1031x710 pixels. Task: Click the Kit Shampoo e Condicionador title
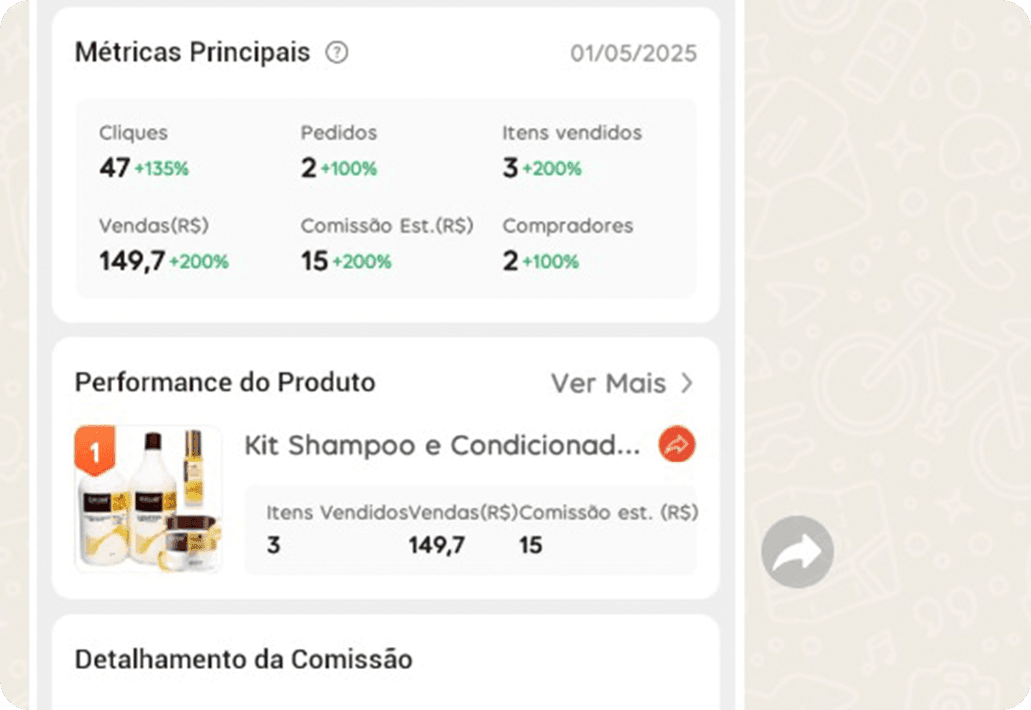coord(442,445)
